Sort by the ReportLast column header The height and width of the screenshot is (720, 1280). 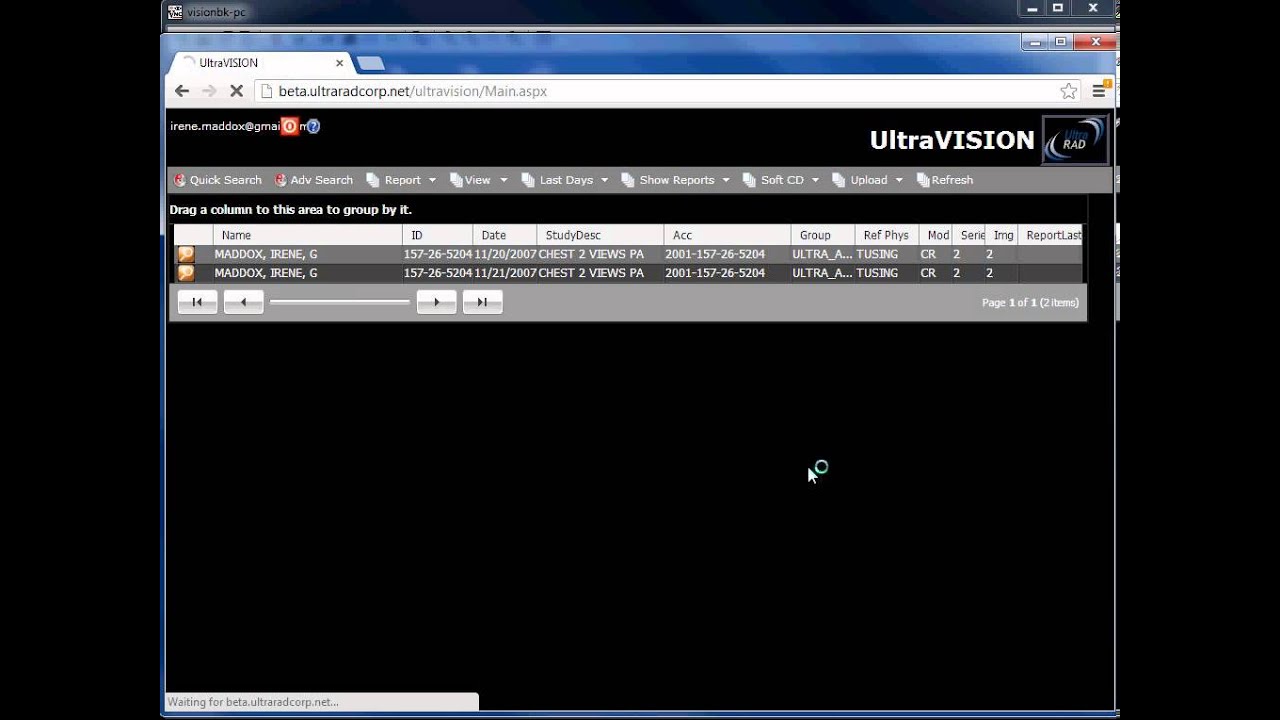point(1050,235)
